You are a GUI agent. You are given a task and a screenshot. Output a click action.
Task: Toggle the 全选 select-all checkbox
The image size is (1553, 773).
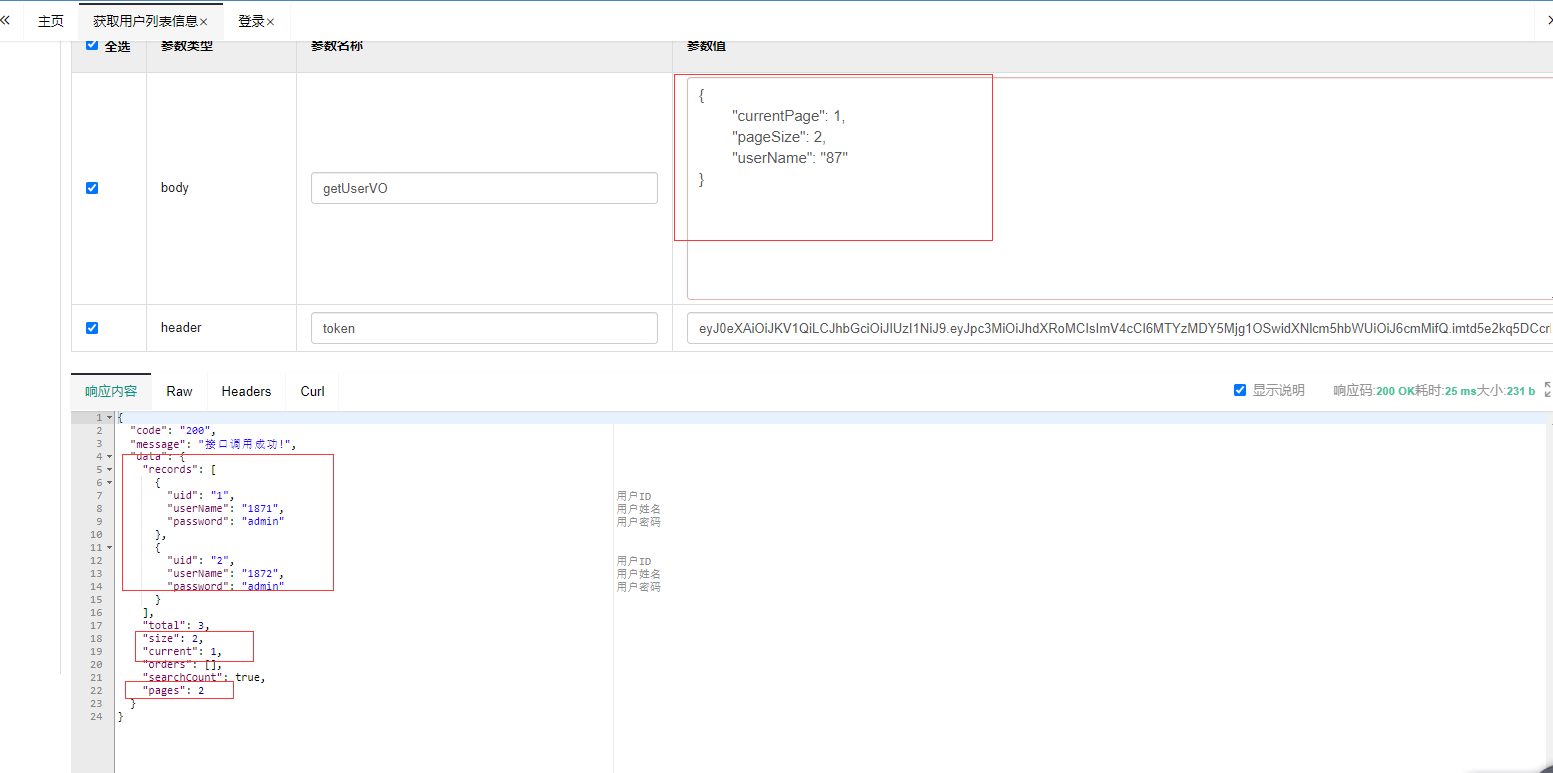click(x=92, y=45)
